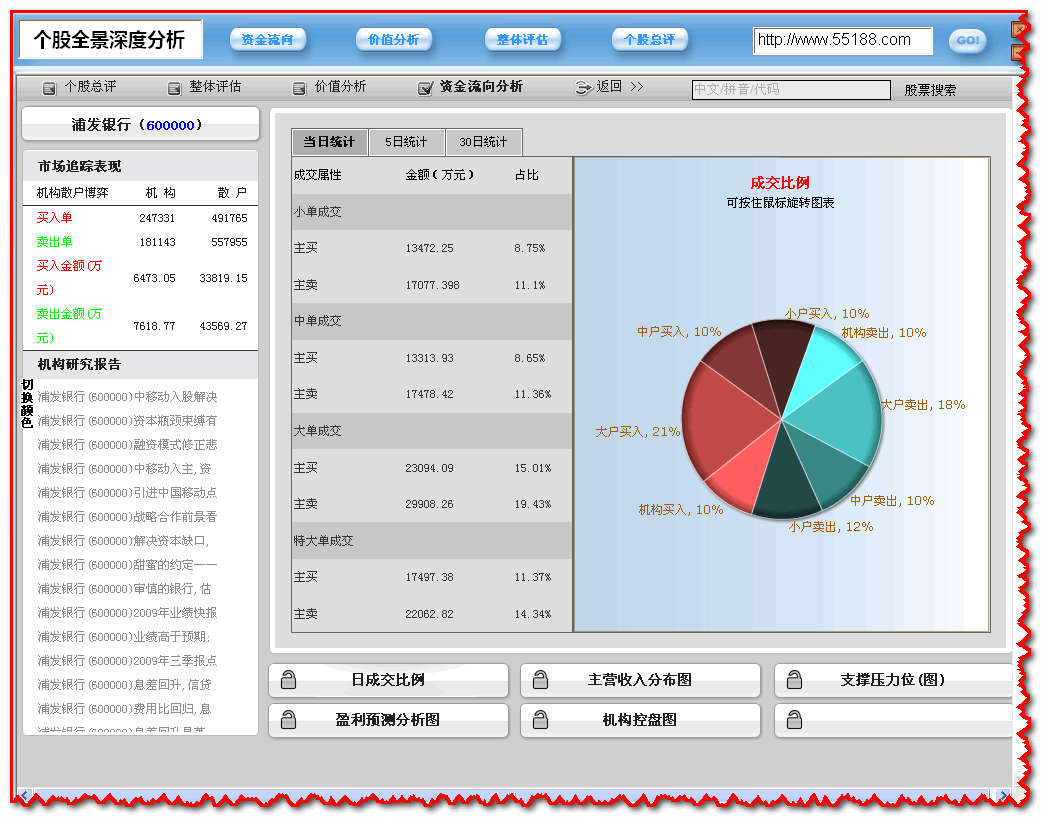This screenshot has height=824, width=1048.
Task: Click the double chevron after 返回
Action: pos(637,87)
